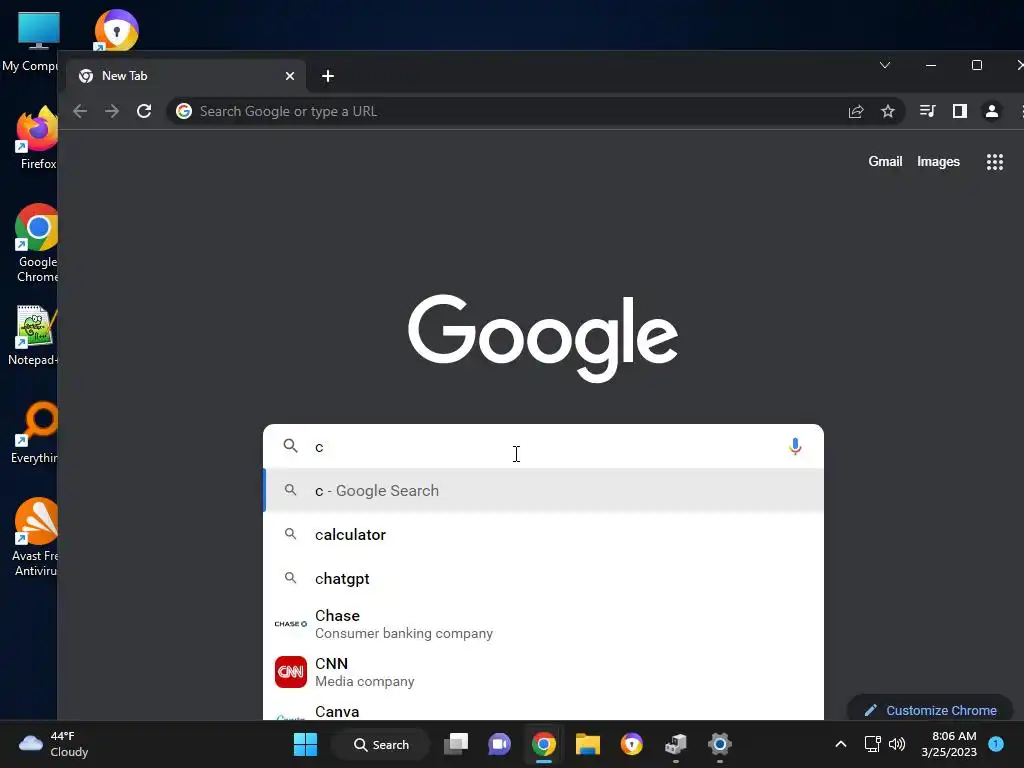Minimize the Chrome window
Screen dimensions: 1024x768
[931, 65]
